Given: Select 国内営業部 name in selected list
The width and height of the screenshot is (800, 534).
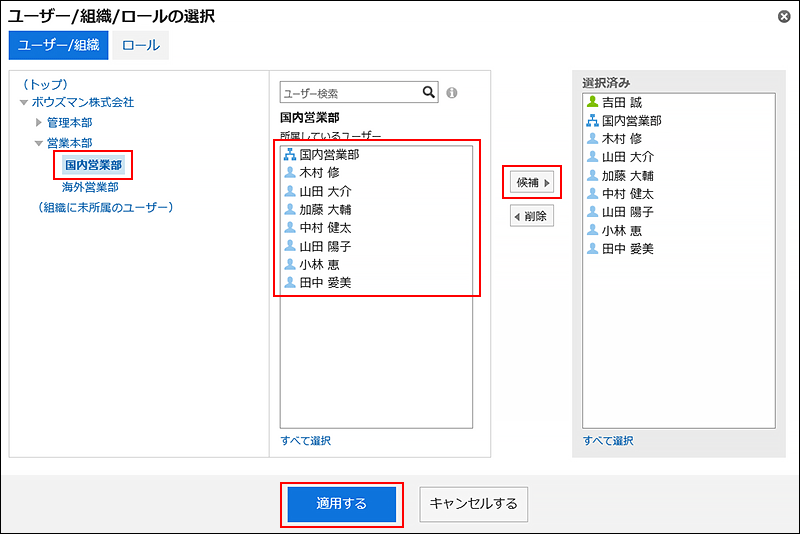Looking at the screenshot, I should (632, 120).
